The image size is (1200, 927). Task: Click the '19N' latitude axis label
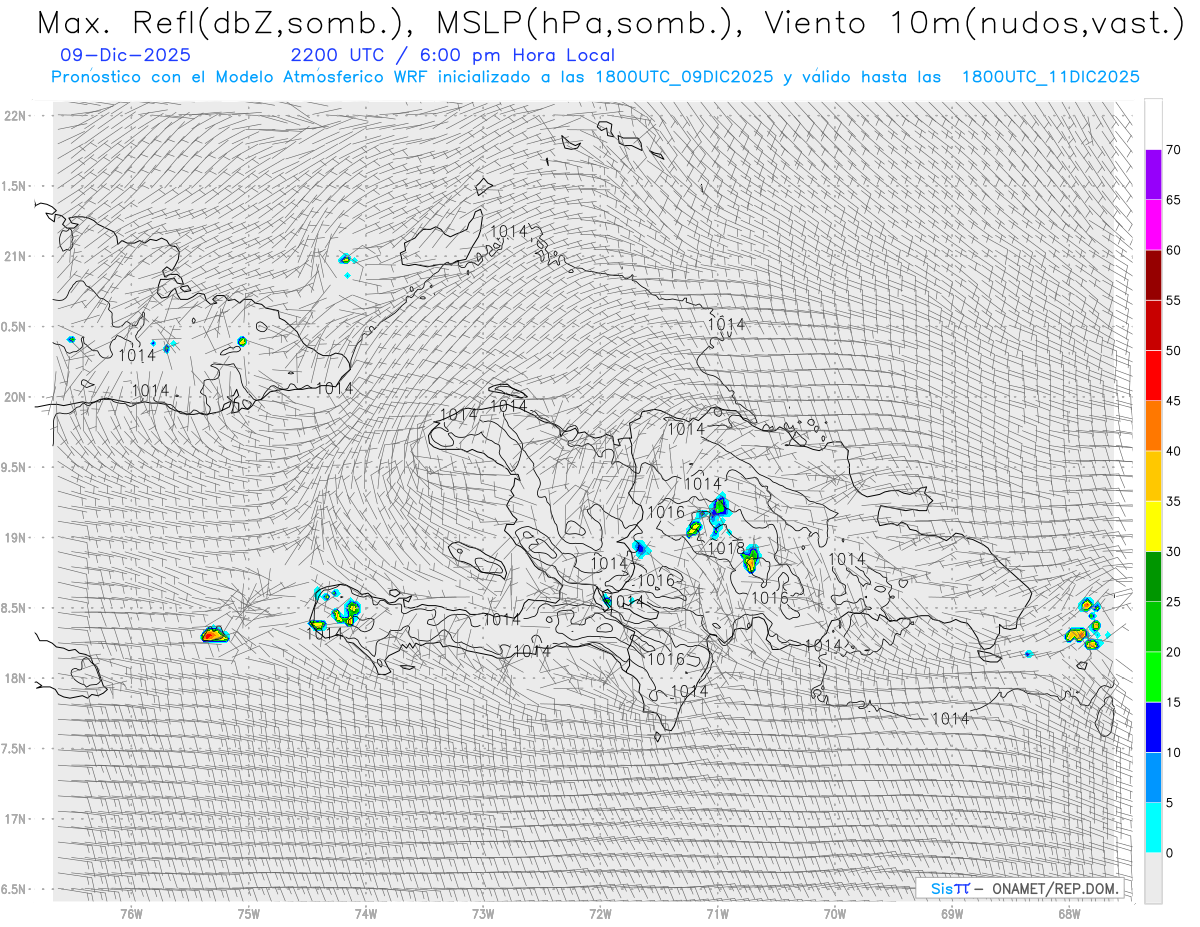point(15,537)
